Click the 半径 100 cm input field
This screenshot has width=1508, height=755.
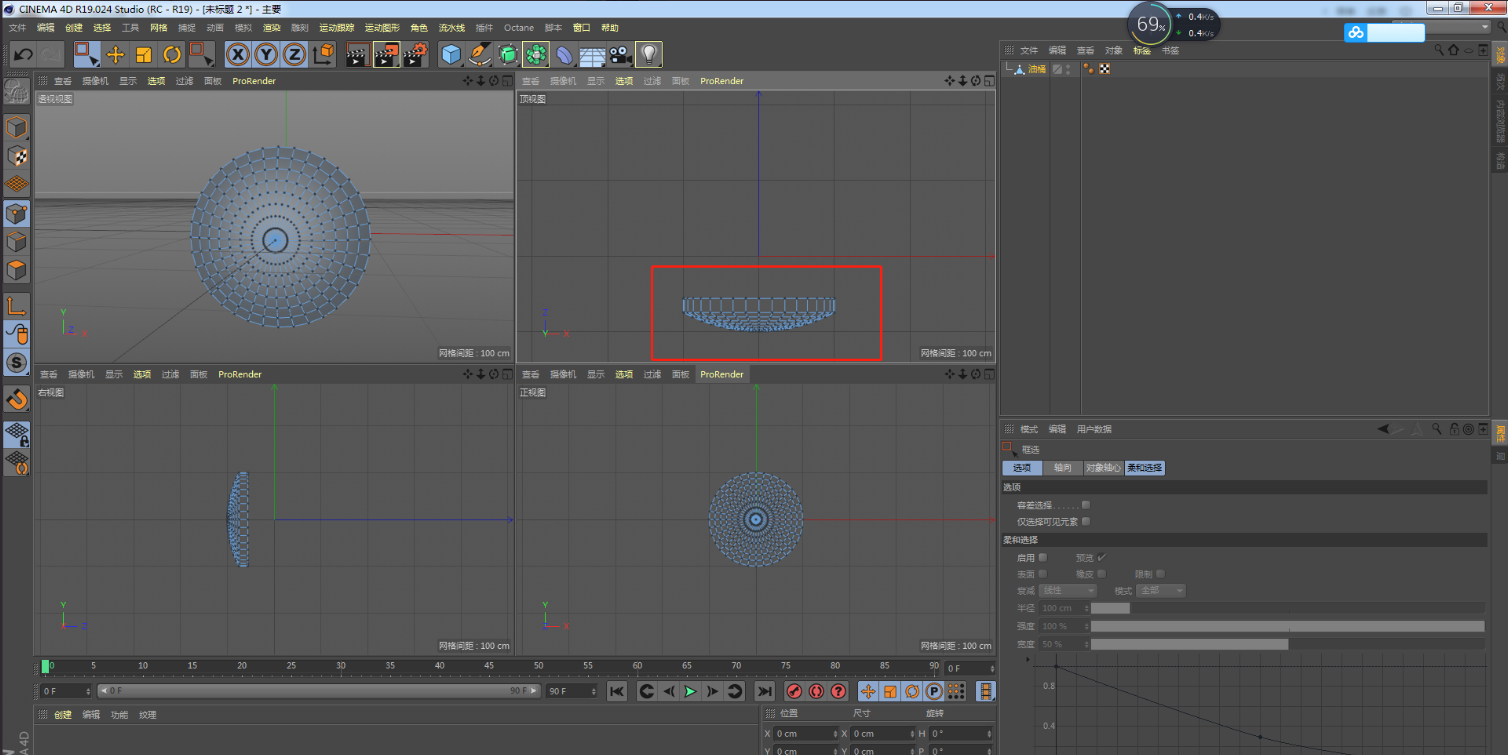pos(1062,608)
